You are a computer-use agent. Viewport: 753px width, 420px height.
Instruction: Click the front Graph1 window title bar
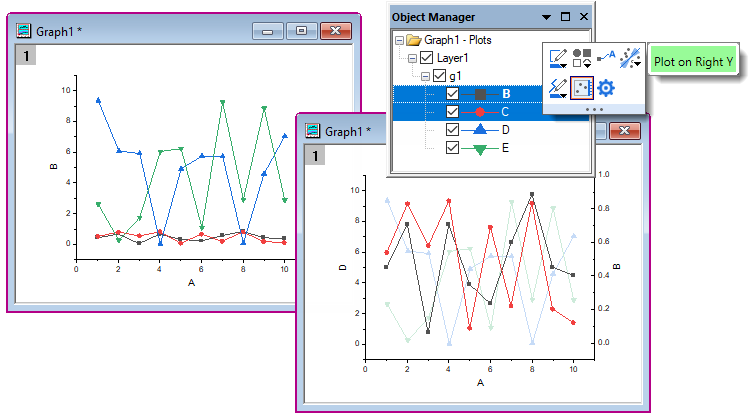[450, 131]
